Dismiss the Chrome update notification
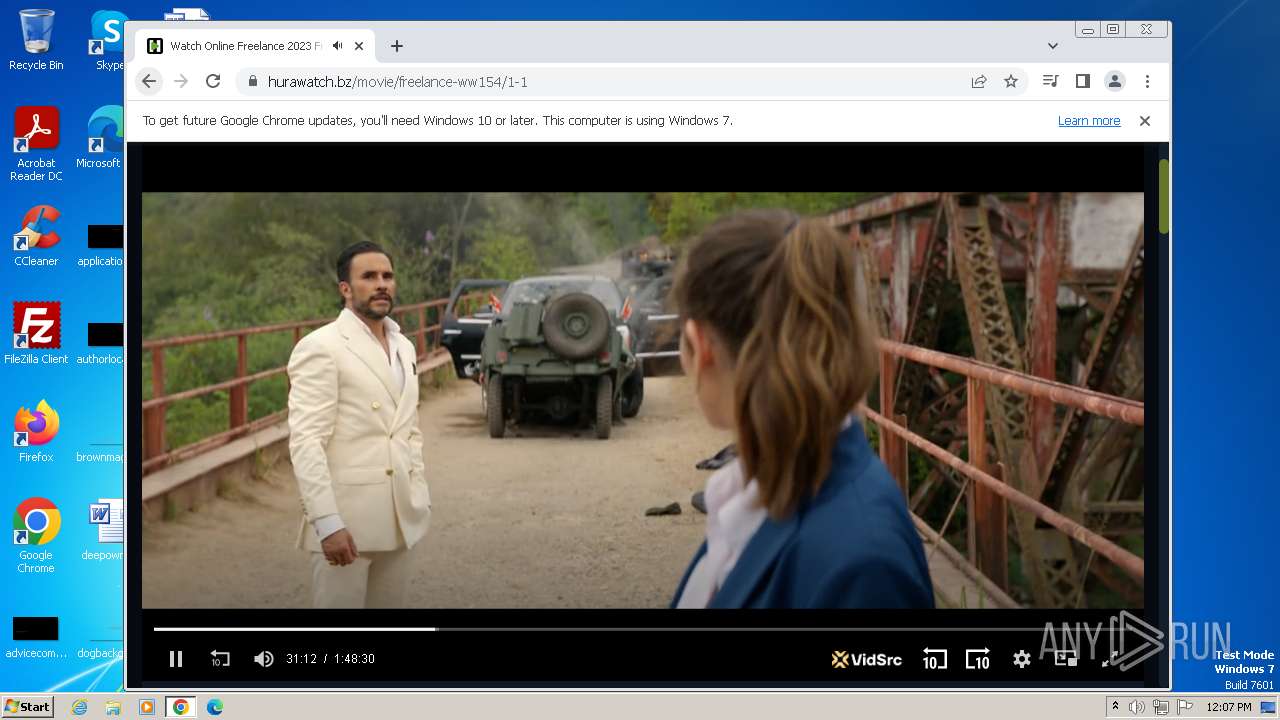Screen dimensions: 1280x720 1145,121
